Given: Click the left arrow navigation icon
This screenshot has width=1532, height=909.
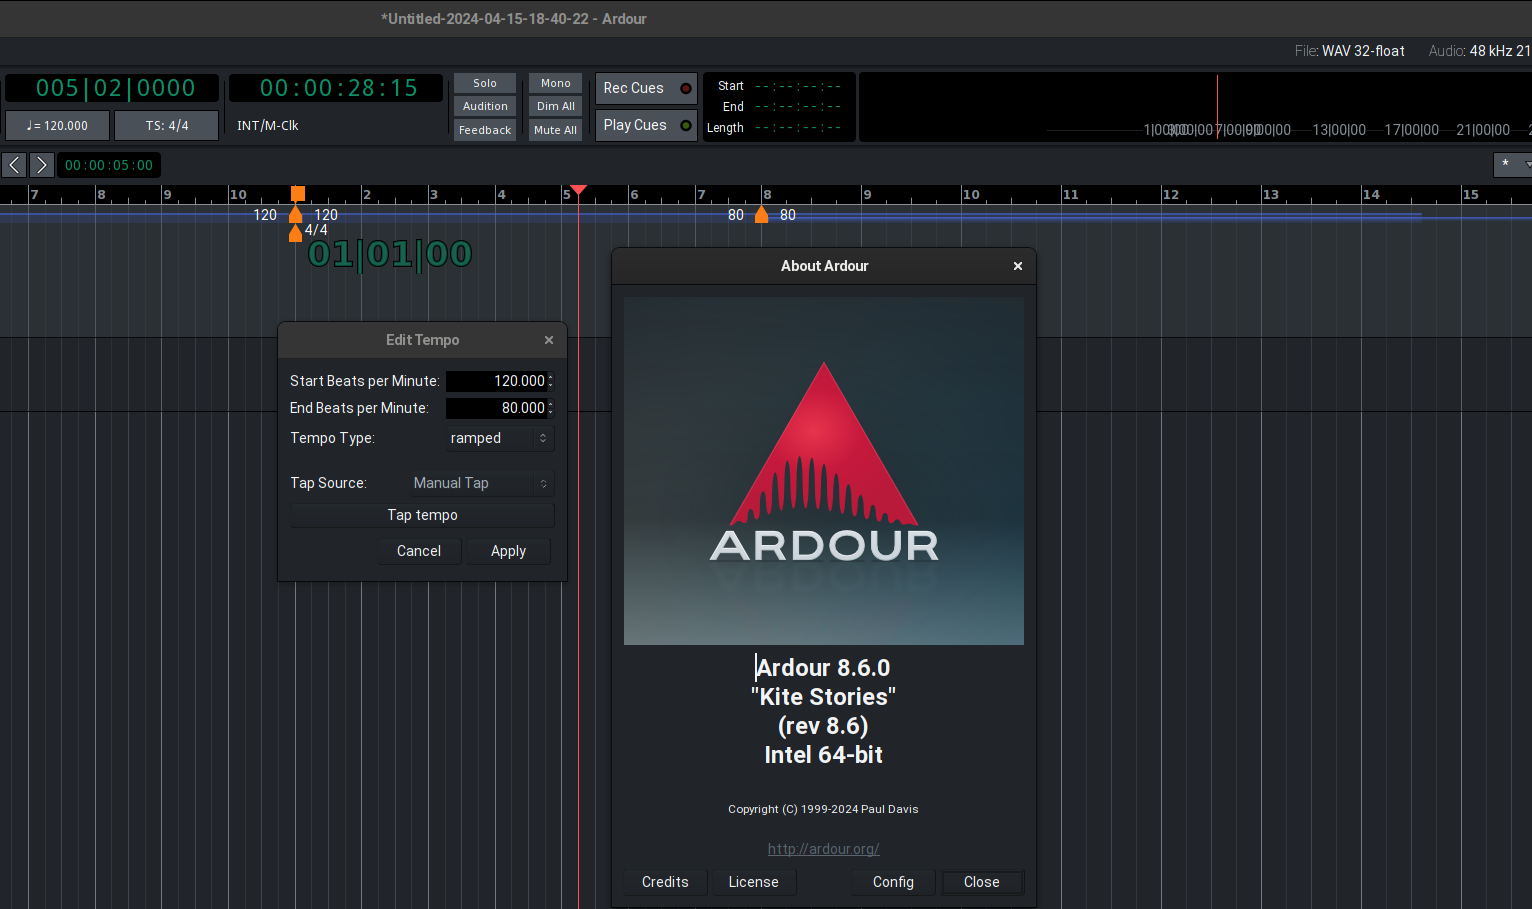Looking at the screenshot, I should pos(14,165).
